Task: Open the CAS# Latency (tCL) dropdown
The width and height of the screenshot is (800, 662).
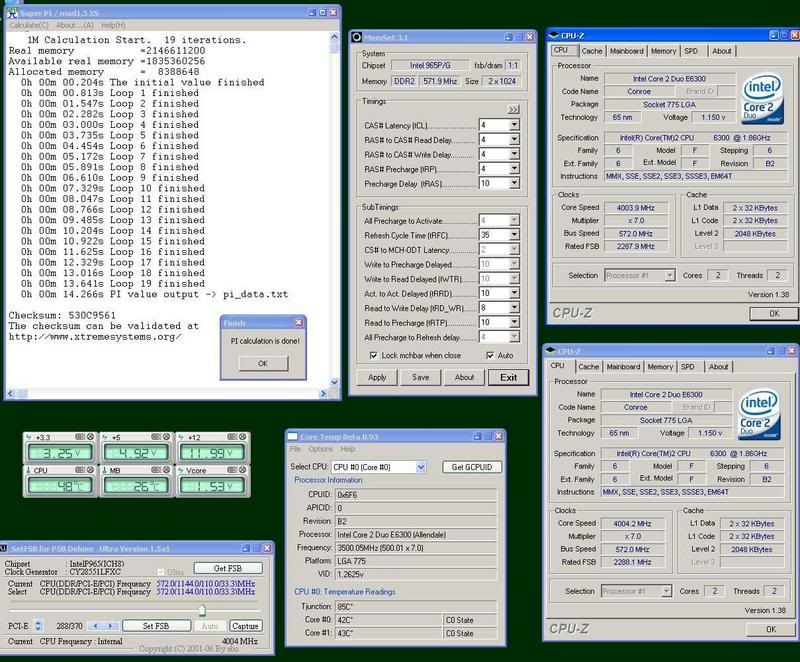Action: (x=514, y=125)
